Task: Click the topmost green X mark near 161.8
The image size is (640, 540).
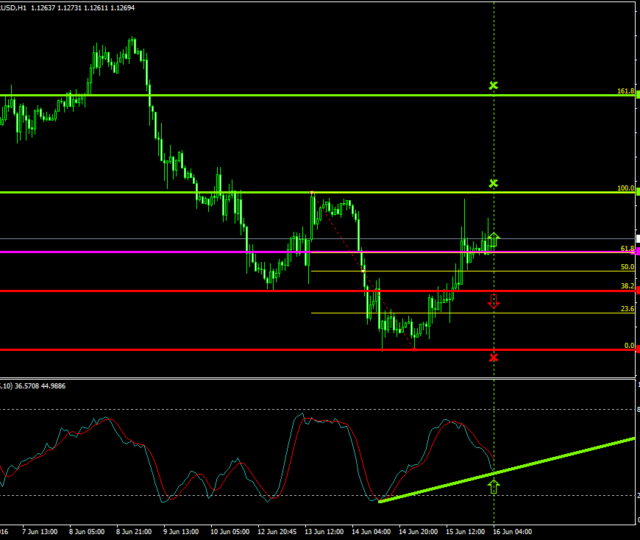Action: pyautogui.click(x=493, y=86)
